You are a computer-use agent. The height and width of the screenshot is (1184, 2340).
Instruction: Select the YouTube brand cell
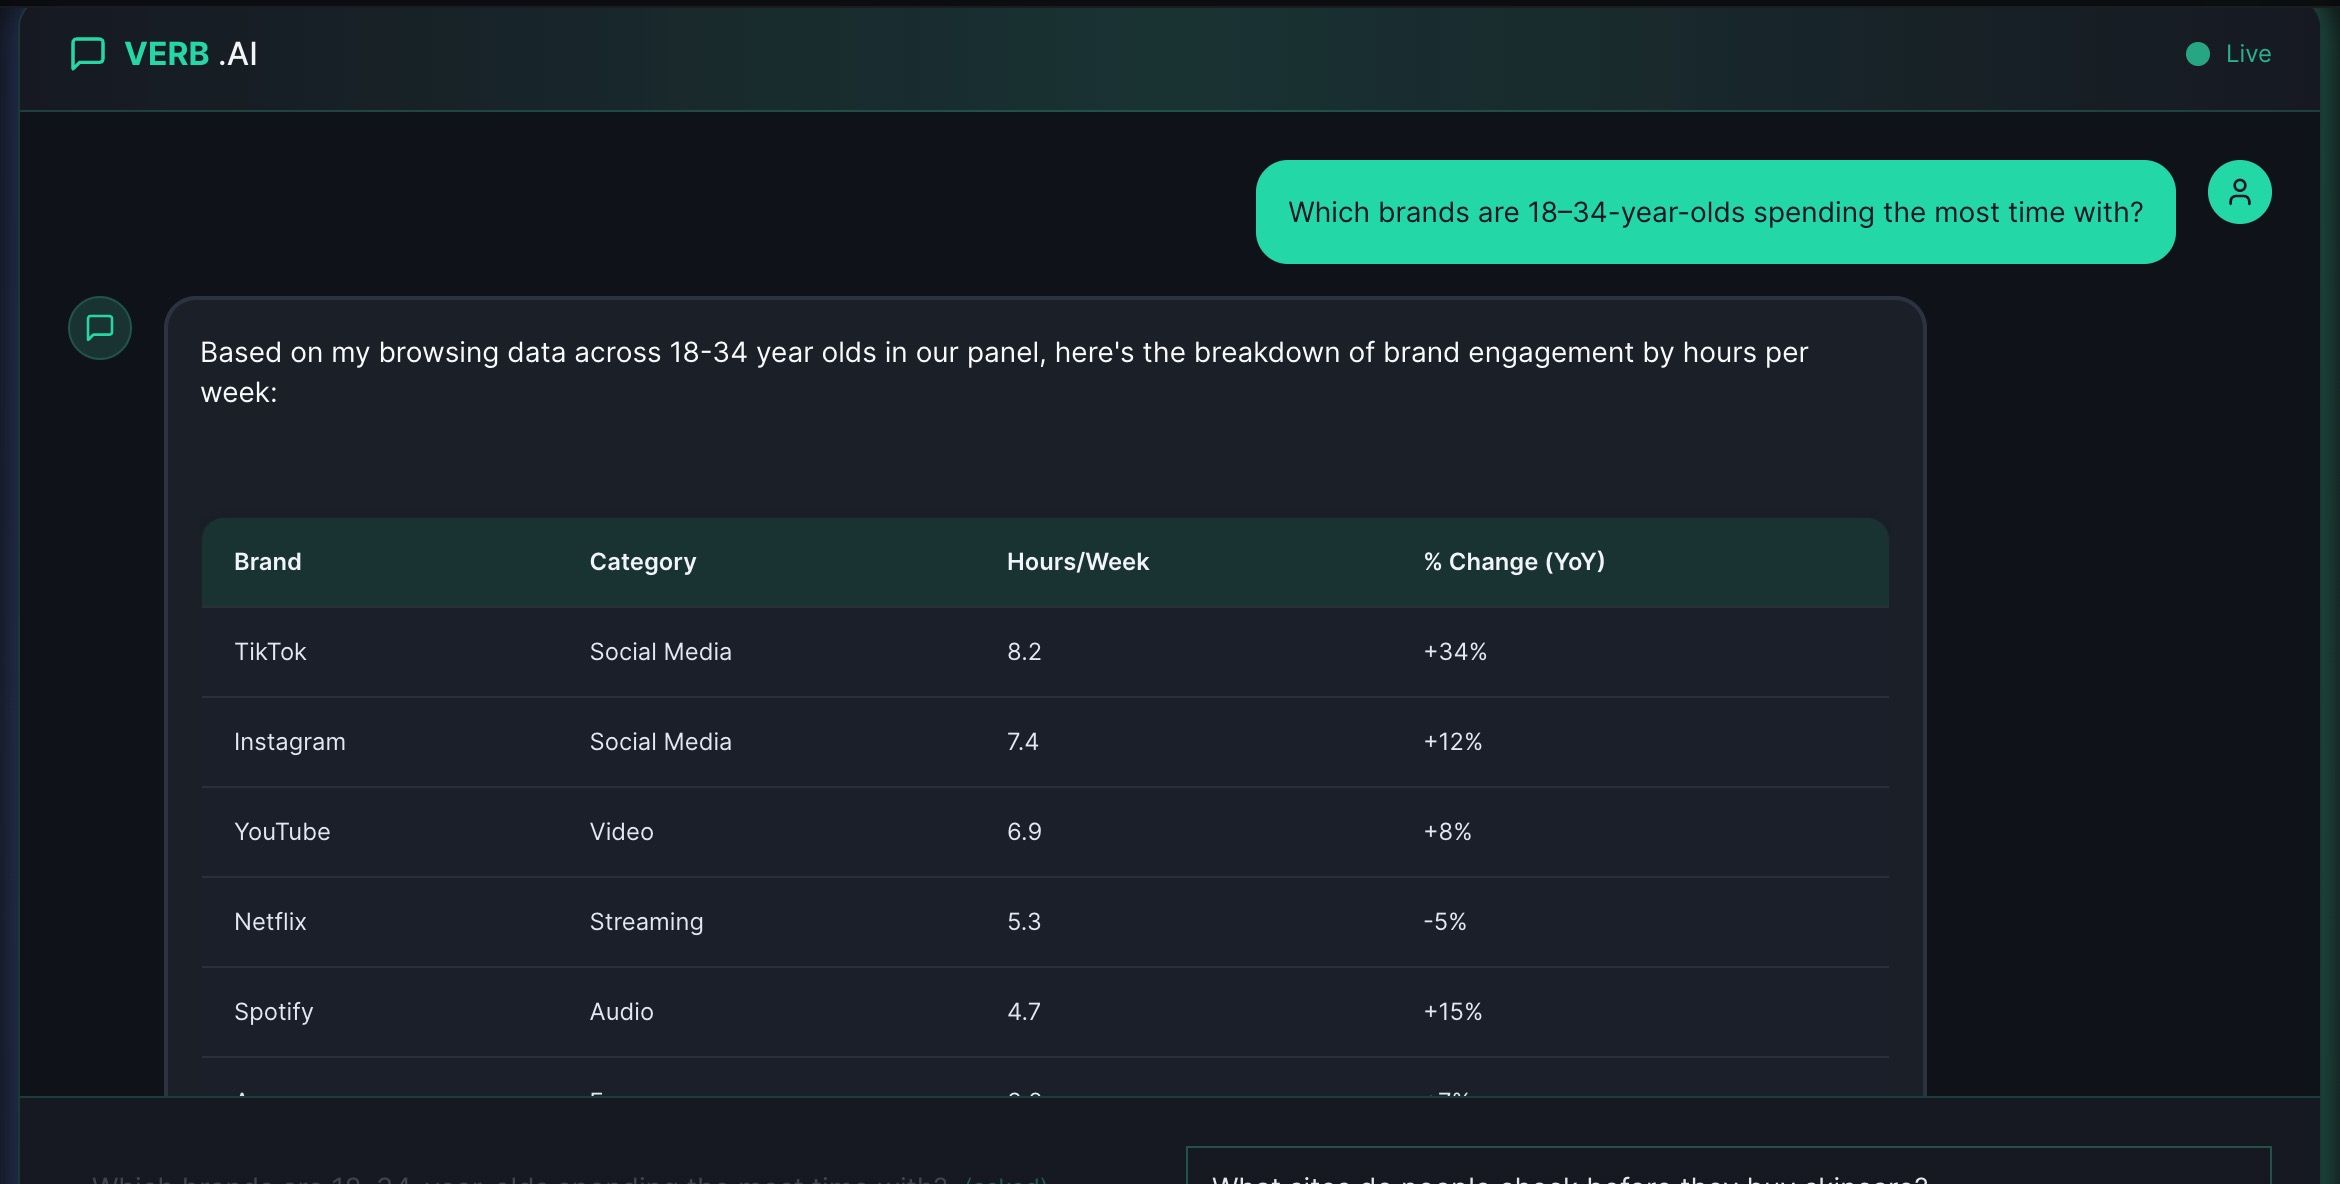pos(281,832)
